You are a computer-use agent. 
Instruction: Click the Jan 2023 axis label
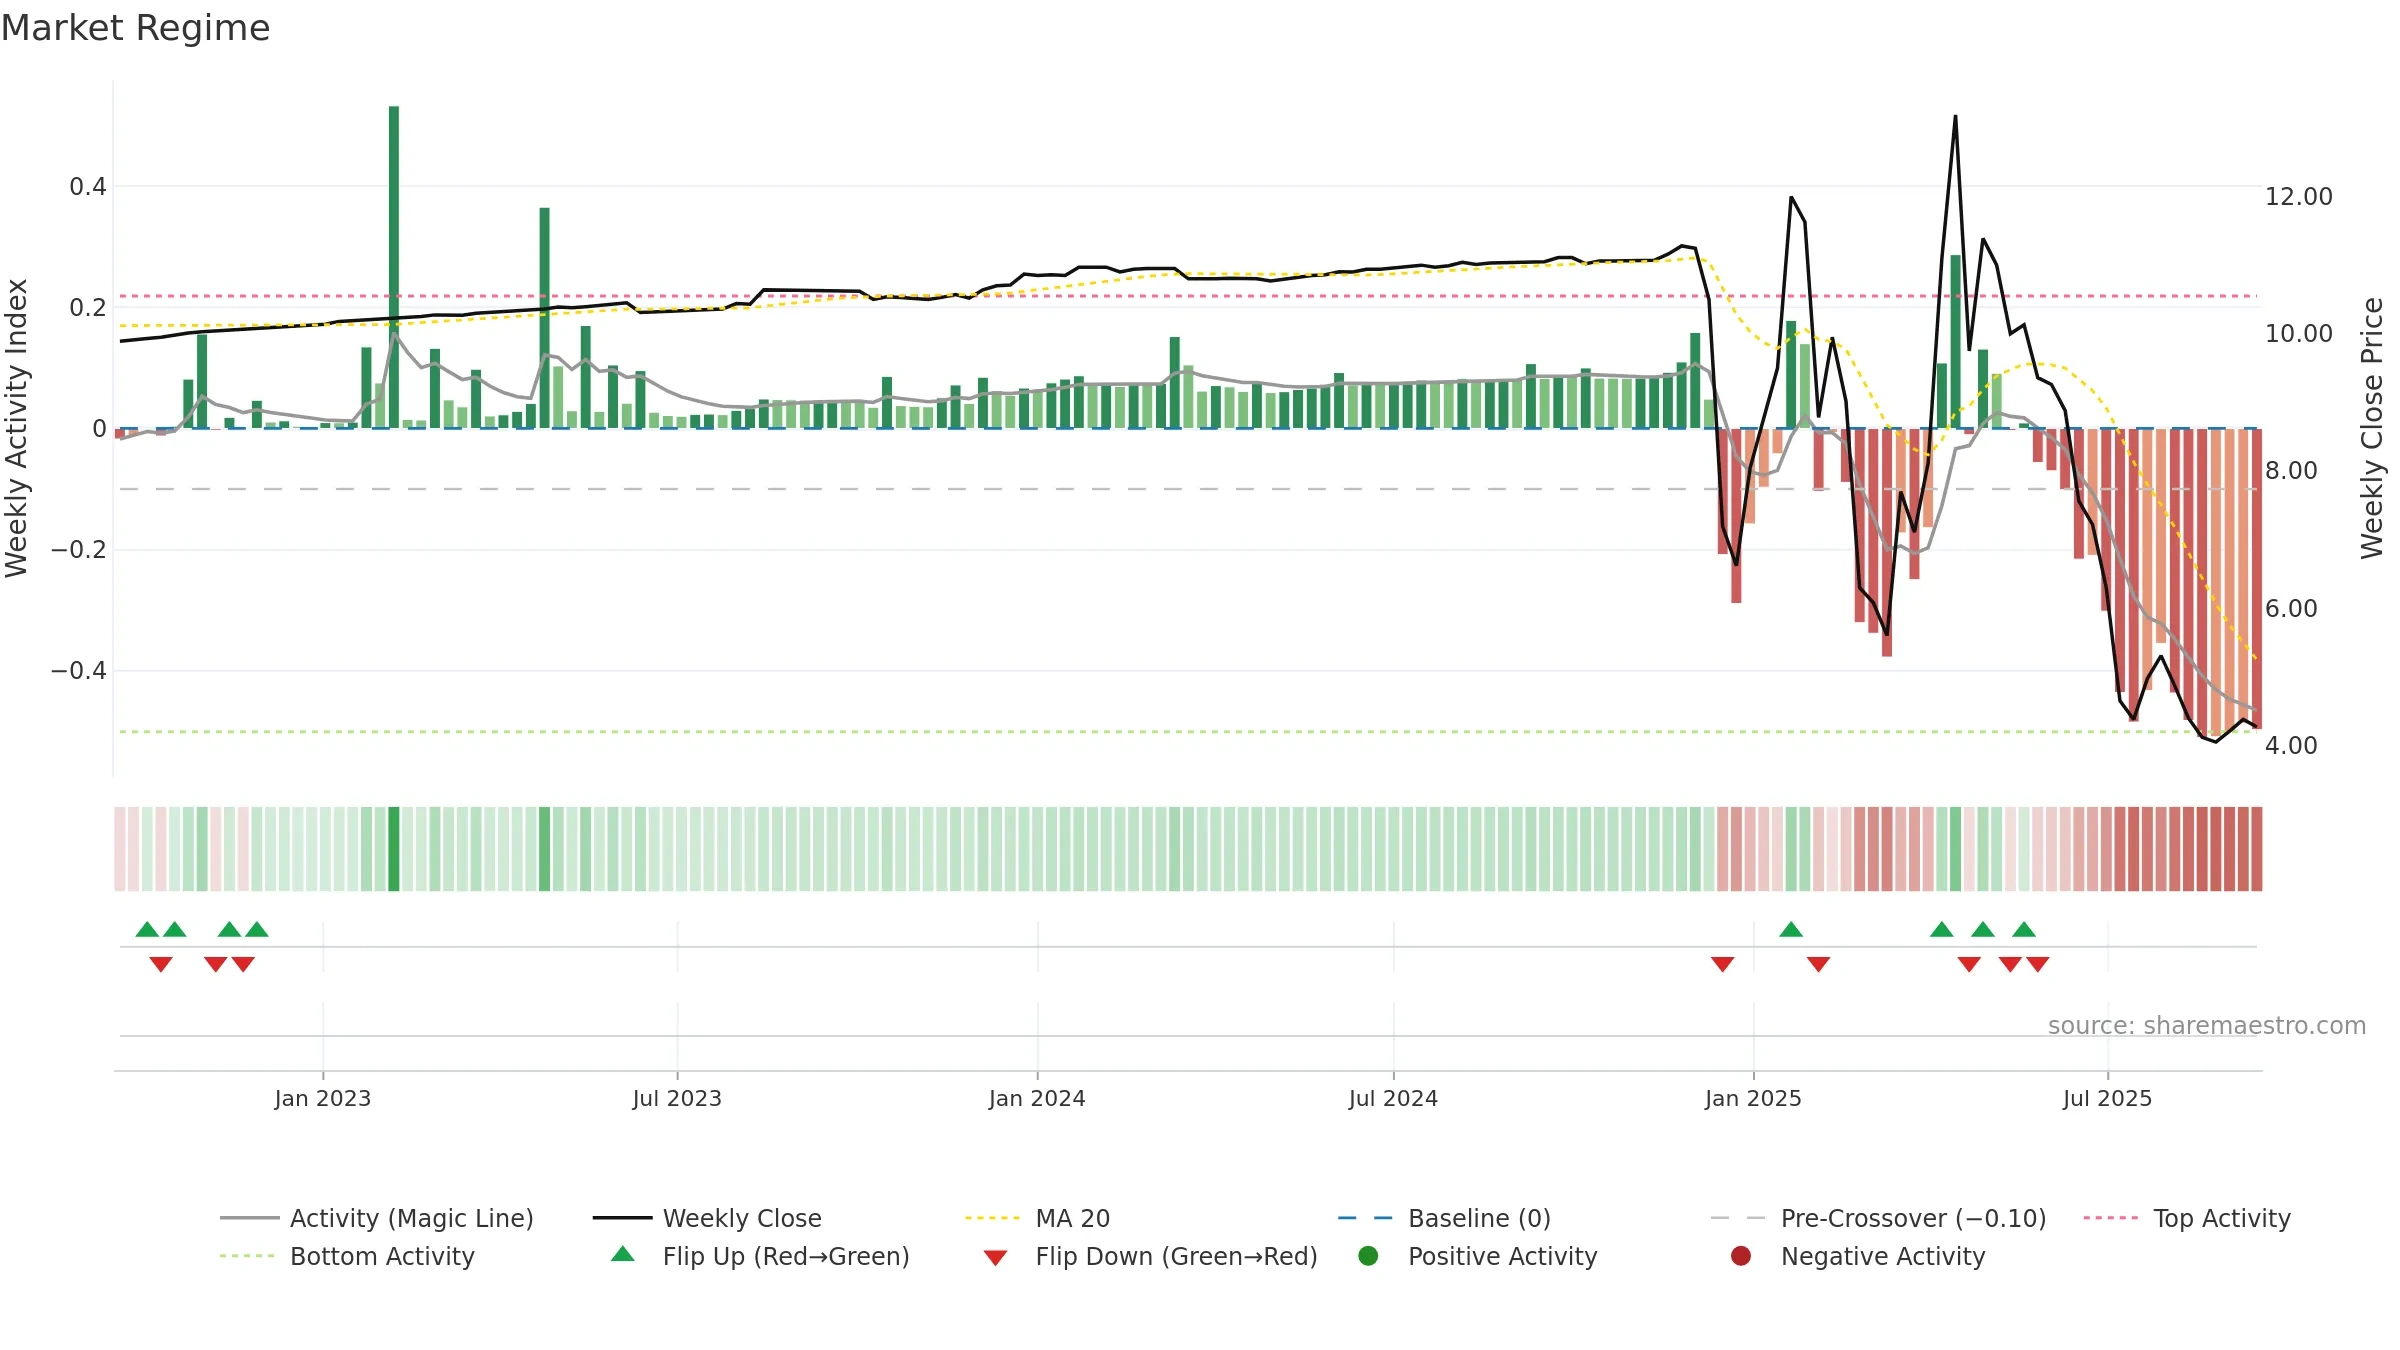pos(323,1099)
